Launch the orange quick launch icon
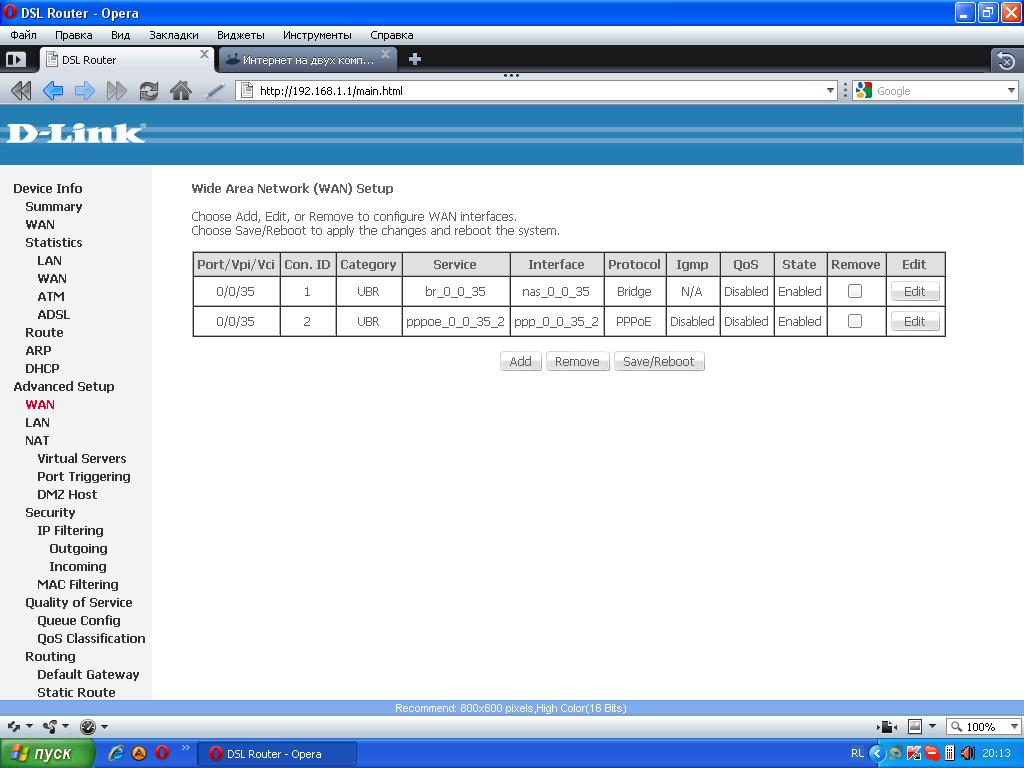Image resolution: width=1024 pixels, height=768 pixels. (x=139, y=754)
